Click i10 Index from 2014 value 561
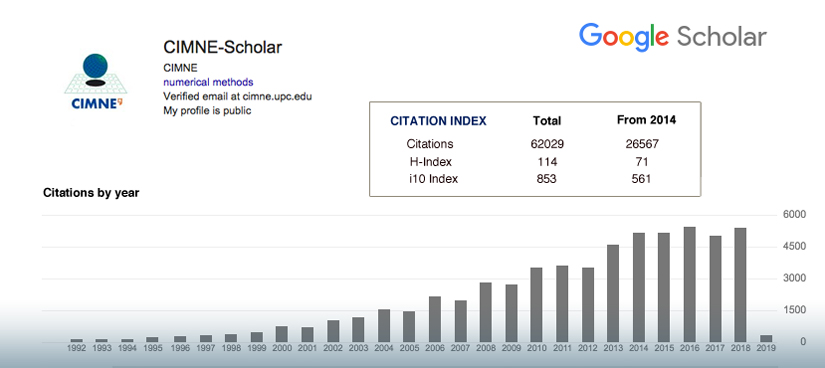This screenshot has height=368, width=825. 641,179
